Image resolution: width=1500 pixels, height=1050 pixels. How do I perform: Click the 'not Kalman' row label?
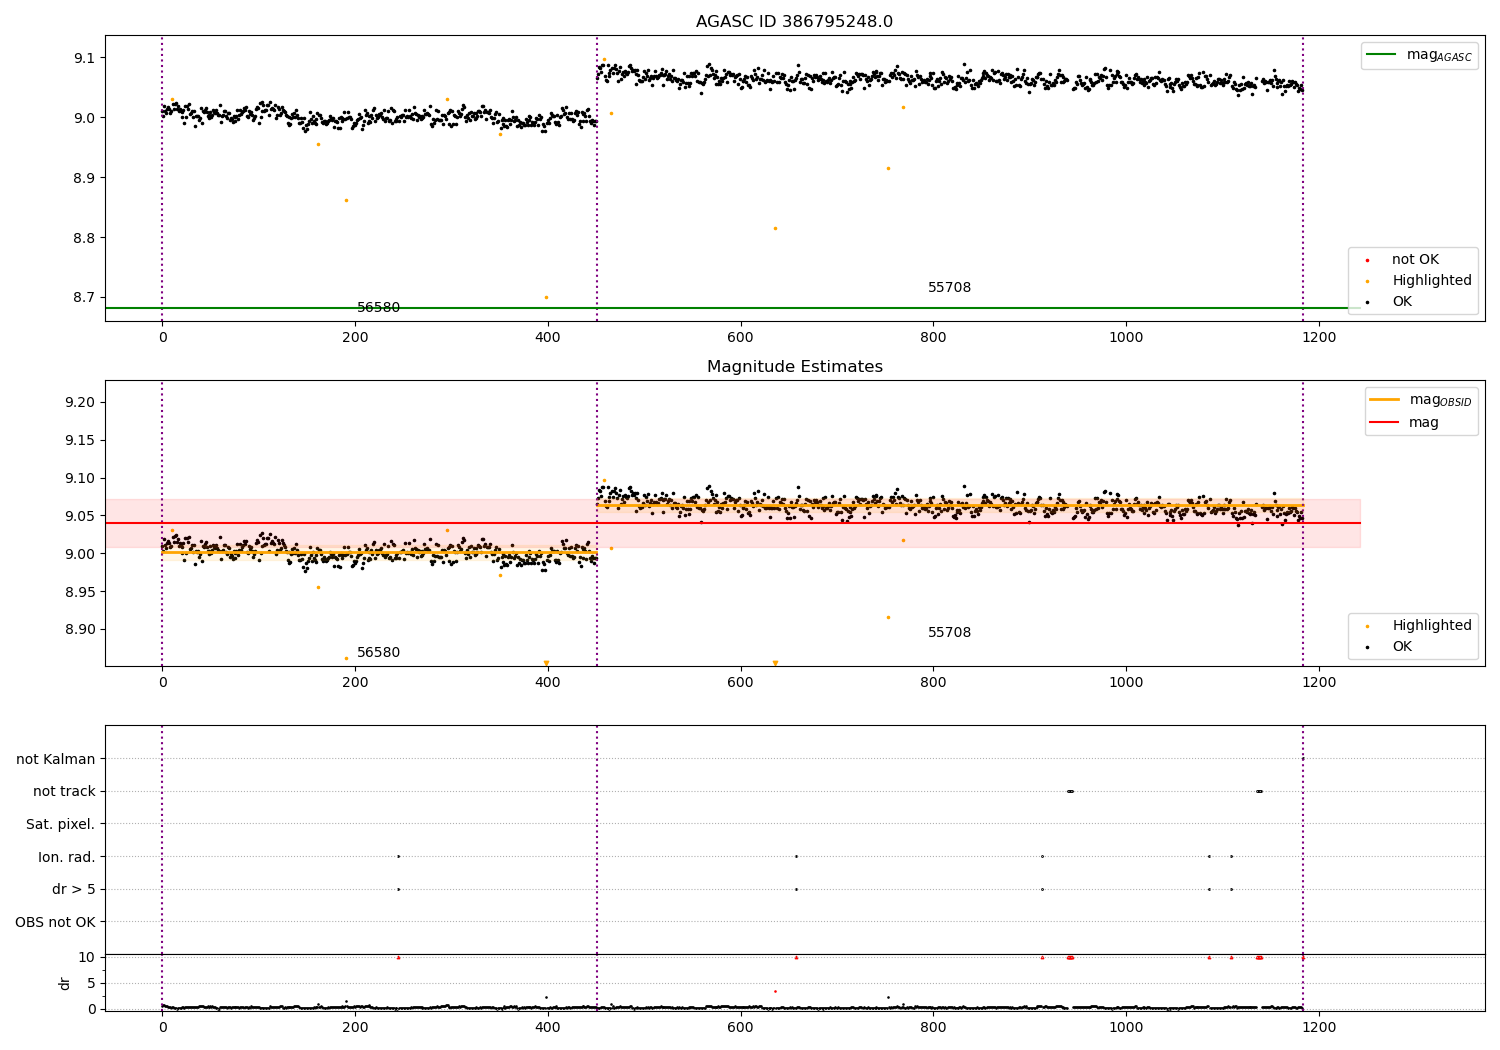56,760
